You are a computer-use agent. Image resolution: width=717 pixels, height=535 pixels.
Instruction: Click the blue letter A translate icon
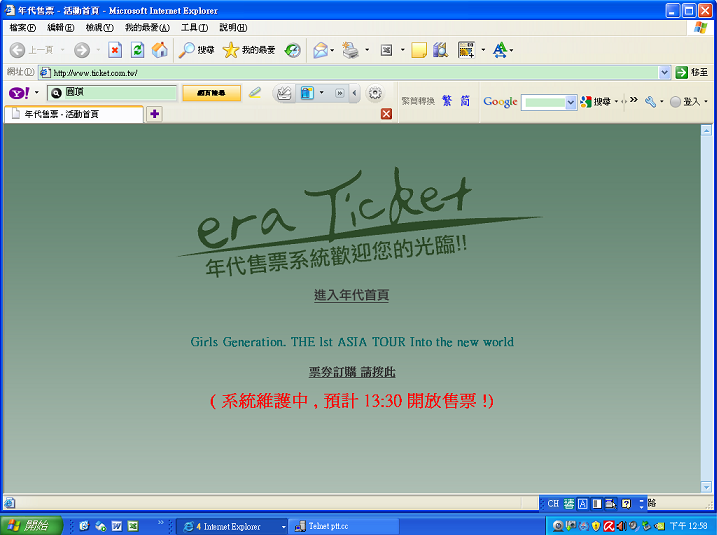click(500, 50)
